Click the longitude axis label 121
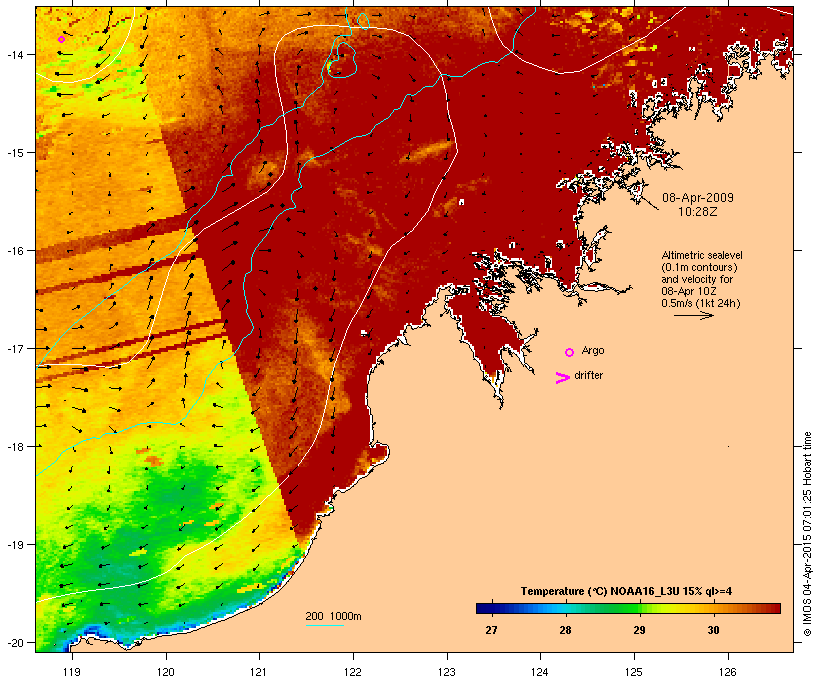The image size is (820, 680). (x=259, y=672)
